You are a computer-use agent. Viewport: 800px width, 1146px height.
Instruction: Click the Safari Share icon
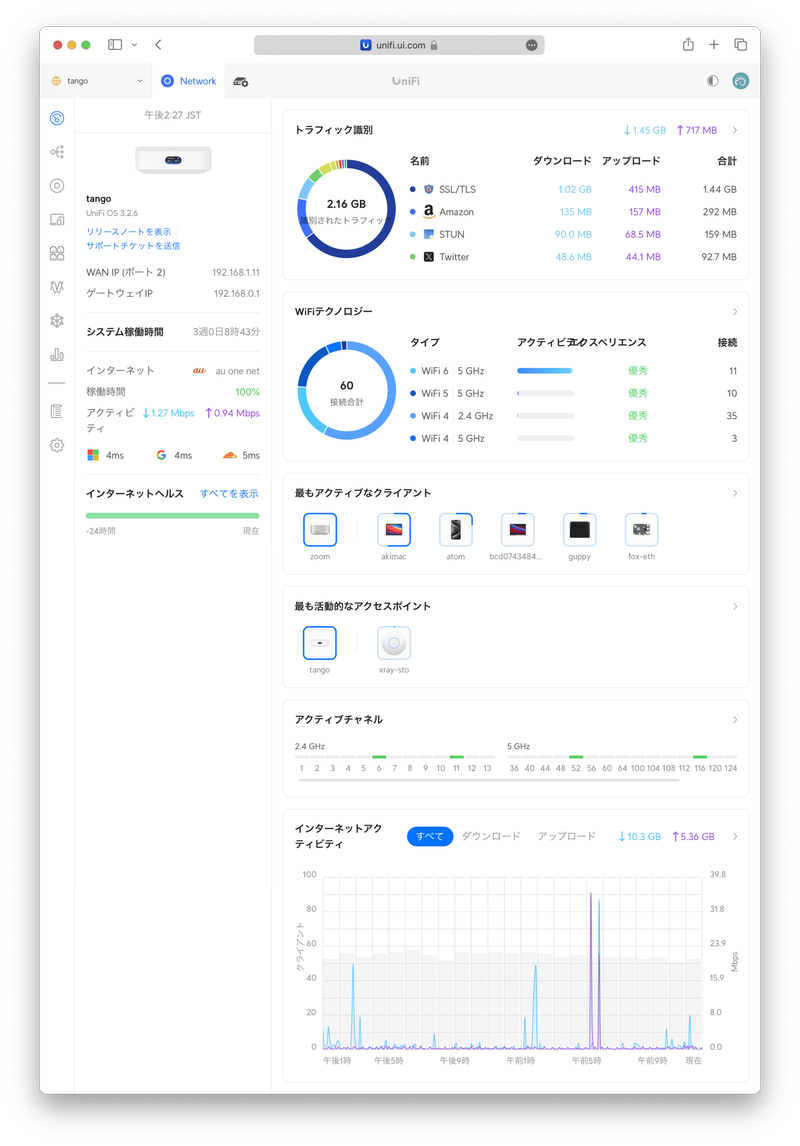point(688,45)
